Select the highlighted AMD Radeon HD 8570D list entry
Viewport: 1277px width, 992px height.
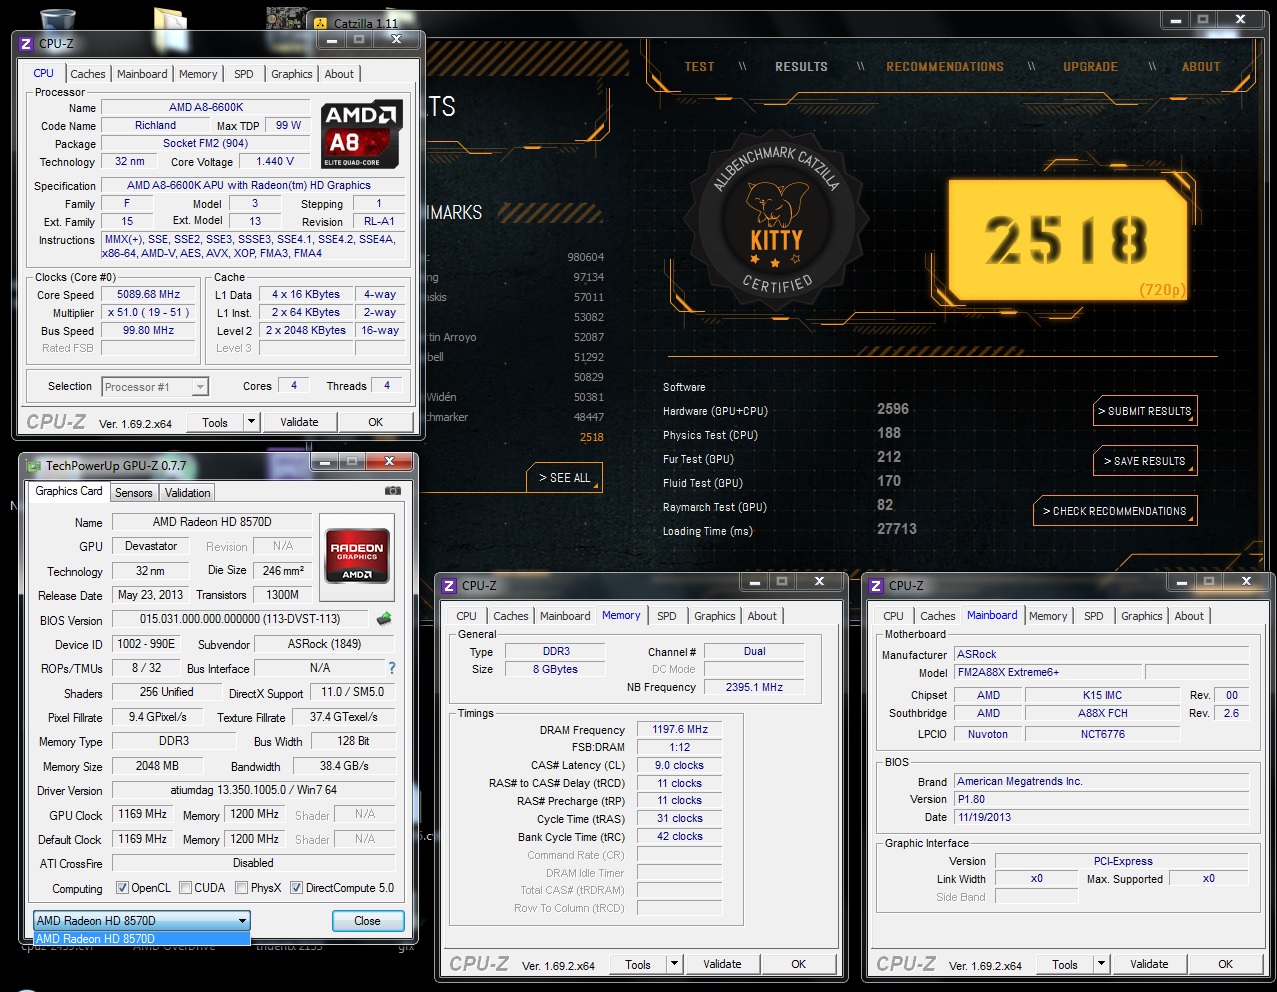point(141,939)
